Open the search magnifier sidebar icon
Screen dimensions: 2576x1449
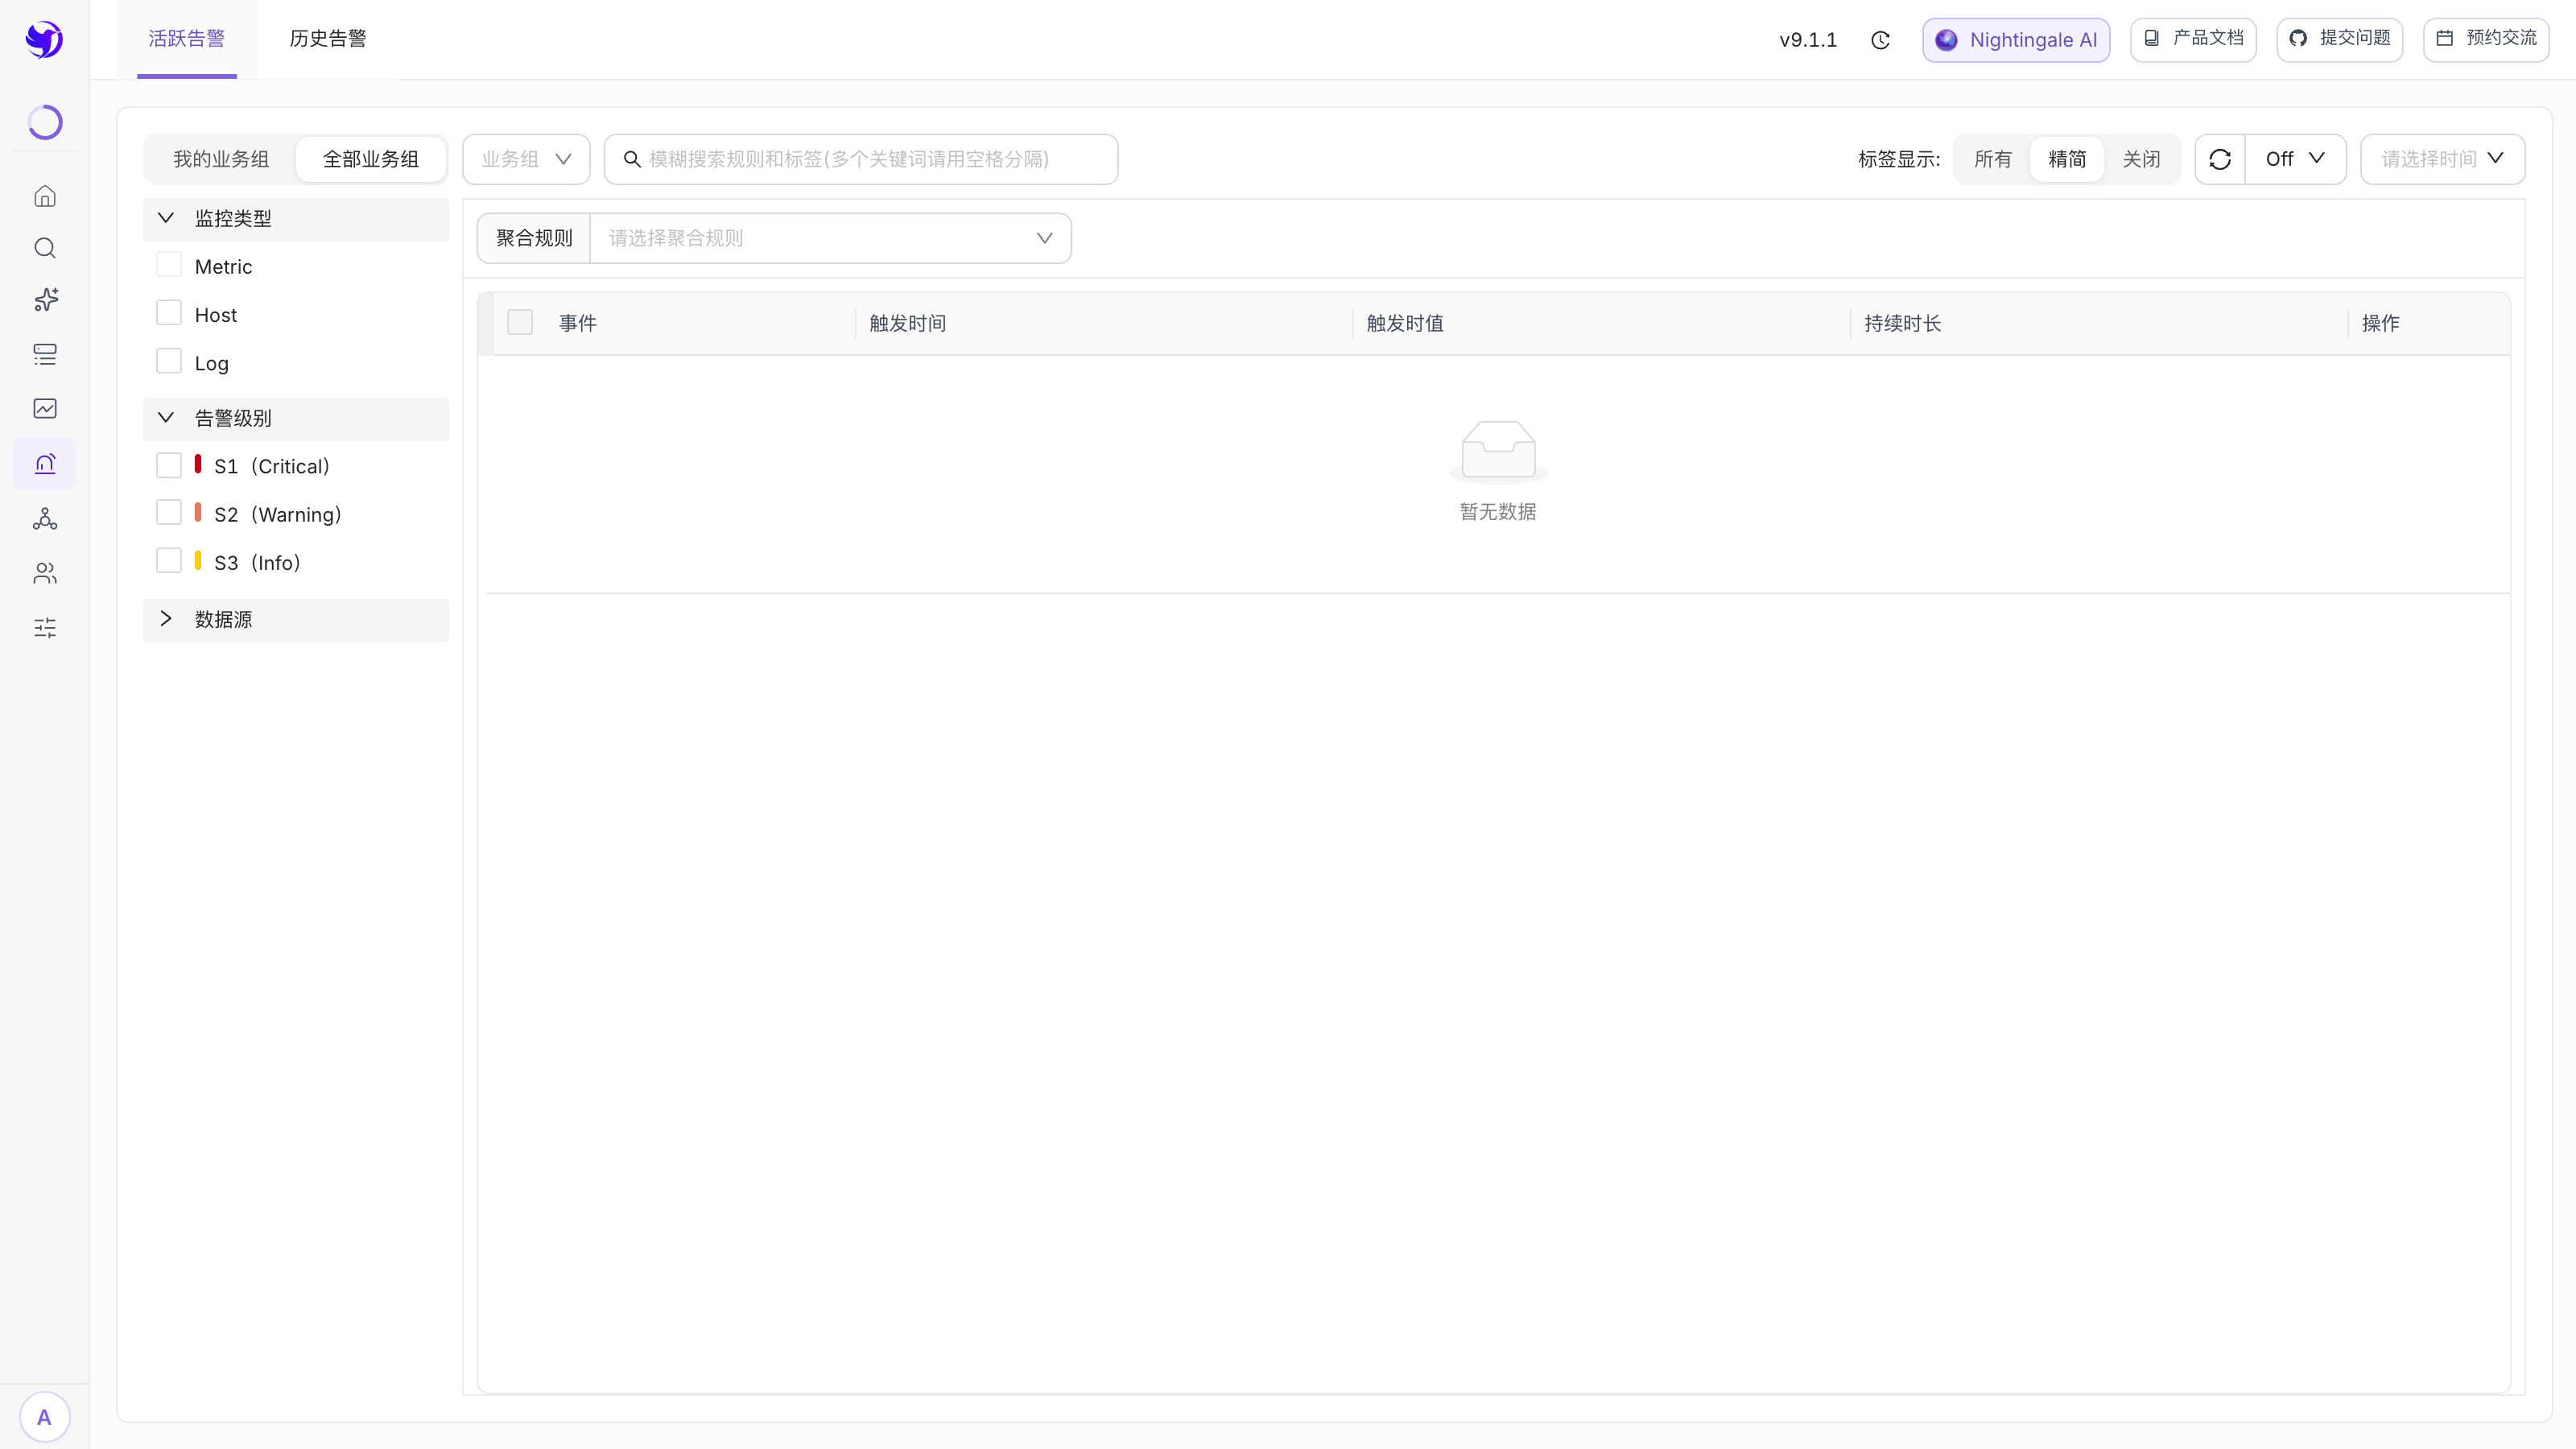[x=45, y=248]
